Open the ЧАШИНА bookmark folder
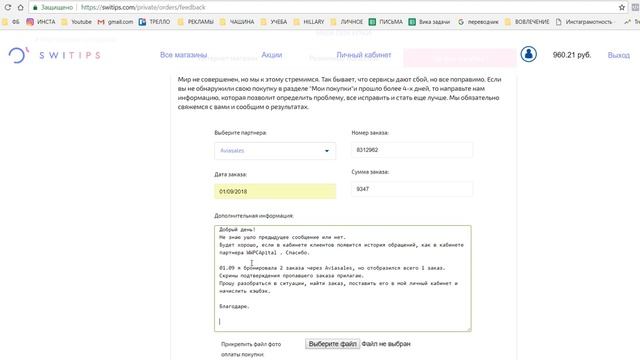 [x=237, y=22]
